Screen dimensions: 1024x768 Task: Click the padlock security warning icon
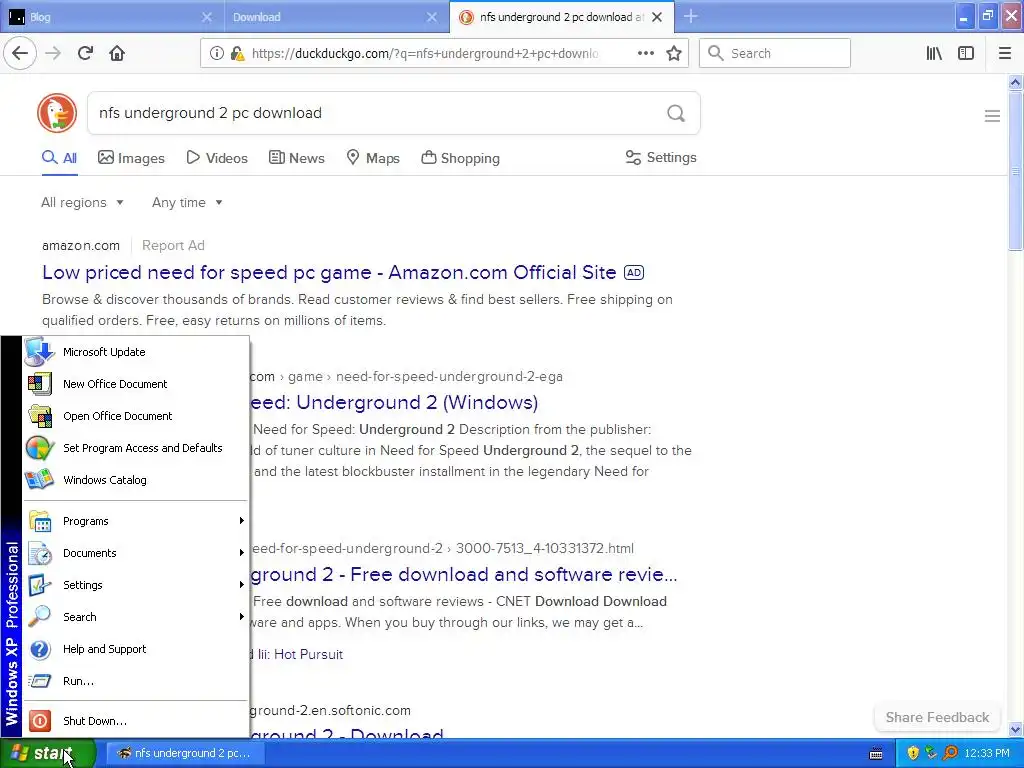click(237, 53)
